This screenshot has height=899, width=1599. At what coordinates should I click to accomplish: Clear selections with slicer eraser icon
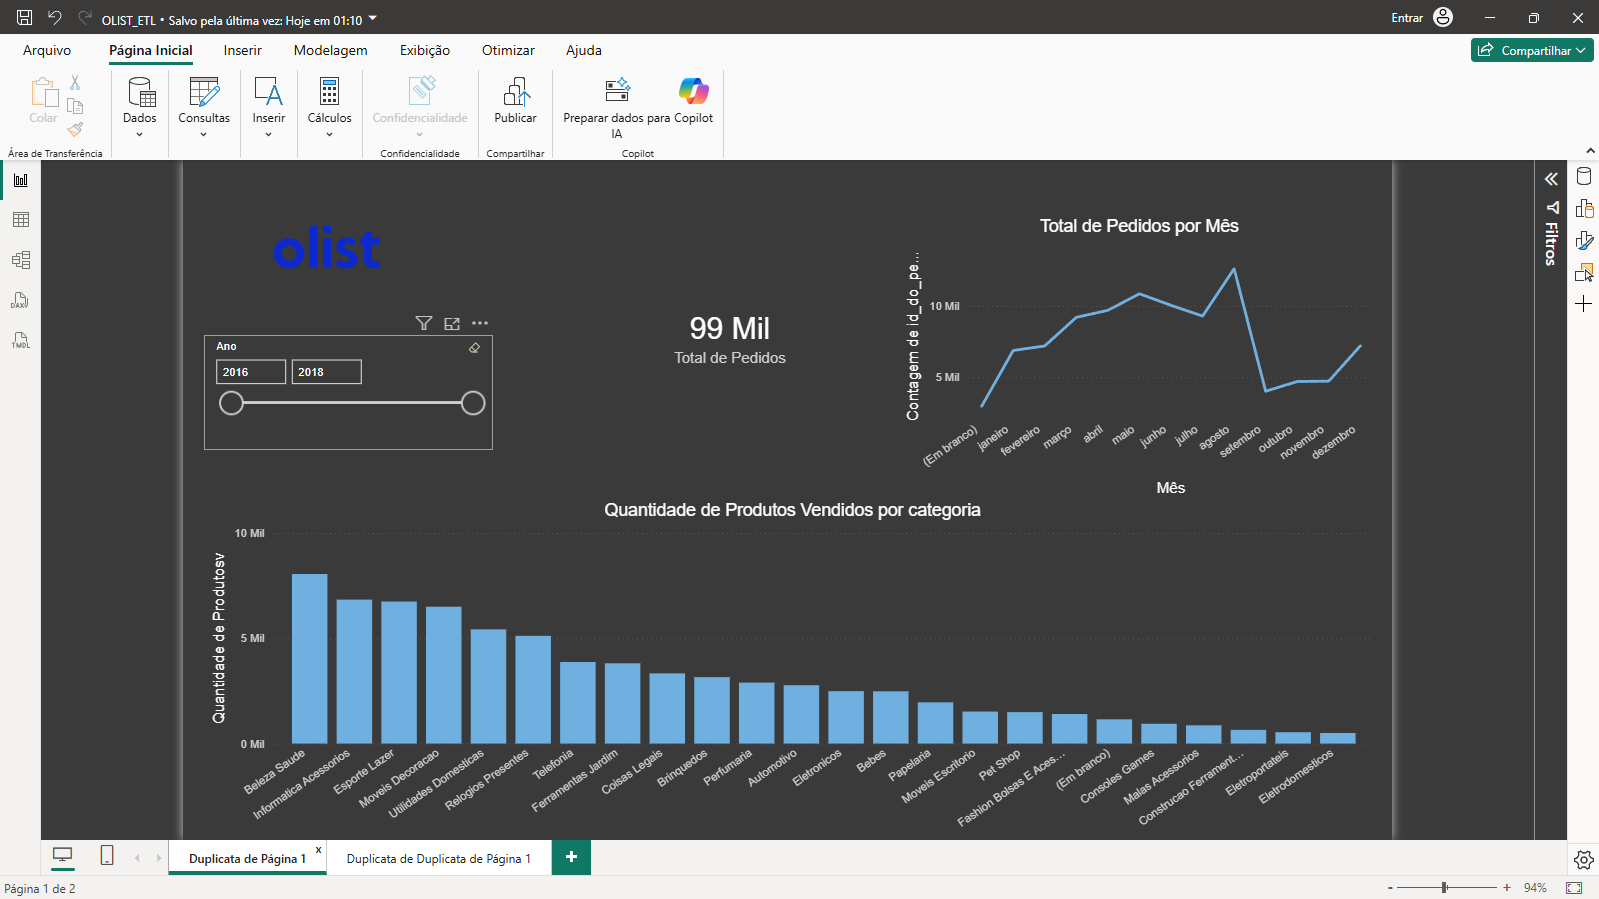point(474,348)
